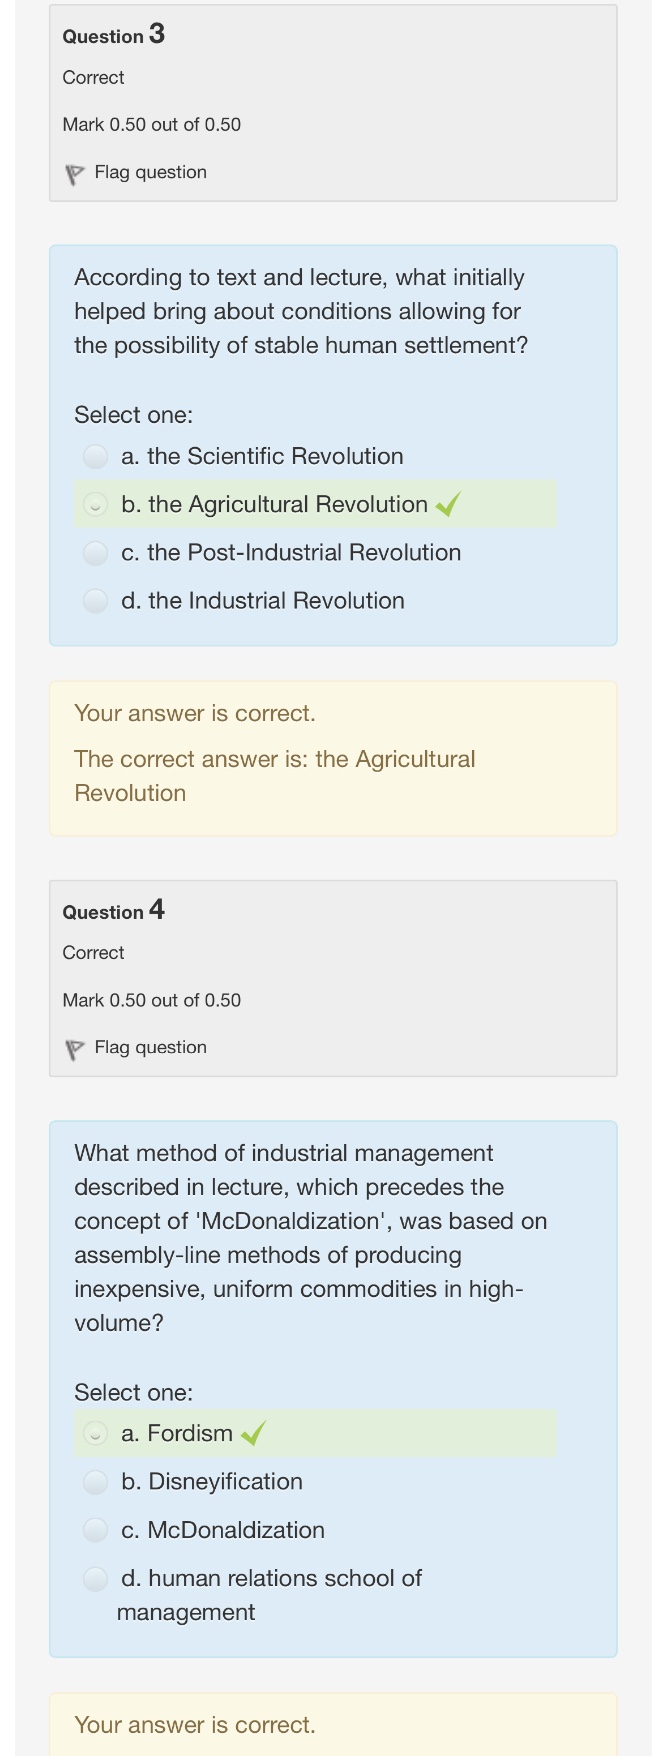Viewport: 669px width, 1756px height.
Task: Pick human relations school of management radio
Action: [x=95, y=1579]
